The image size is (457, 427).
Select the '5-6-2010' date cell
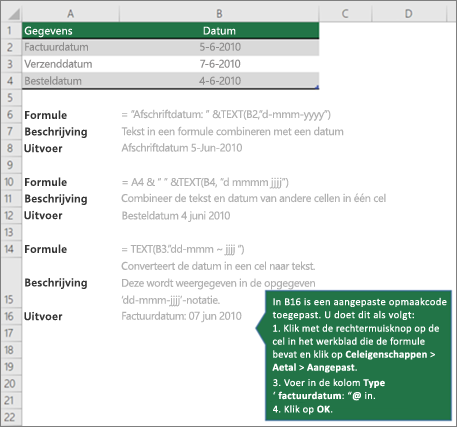click(219, 47)
